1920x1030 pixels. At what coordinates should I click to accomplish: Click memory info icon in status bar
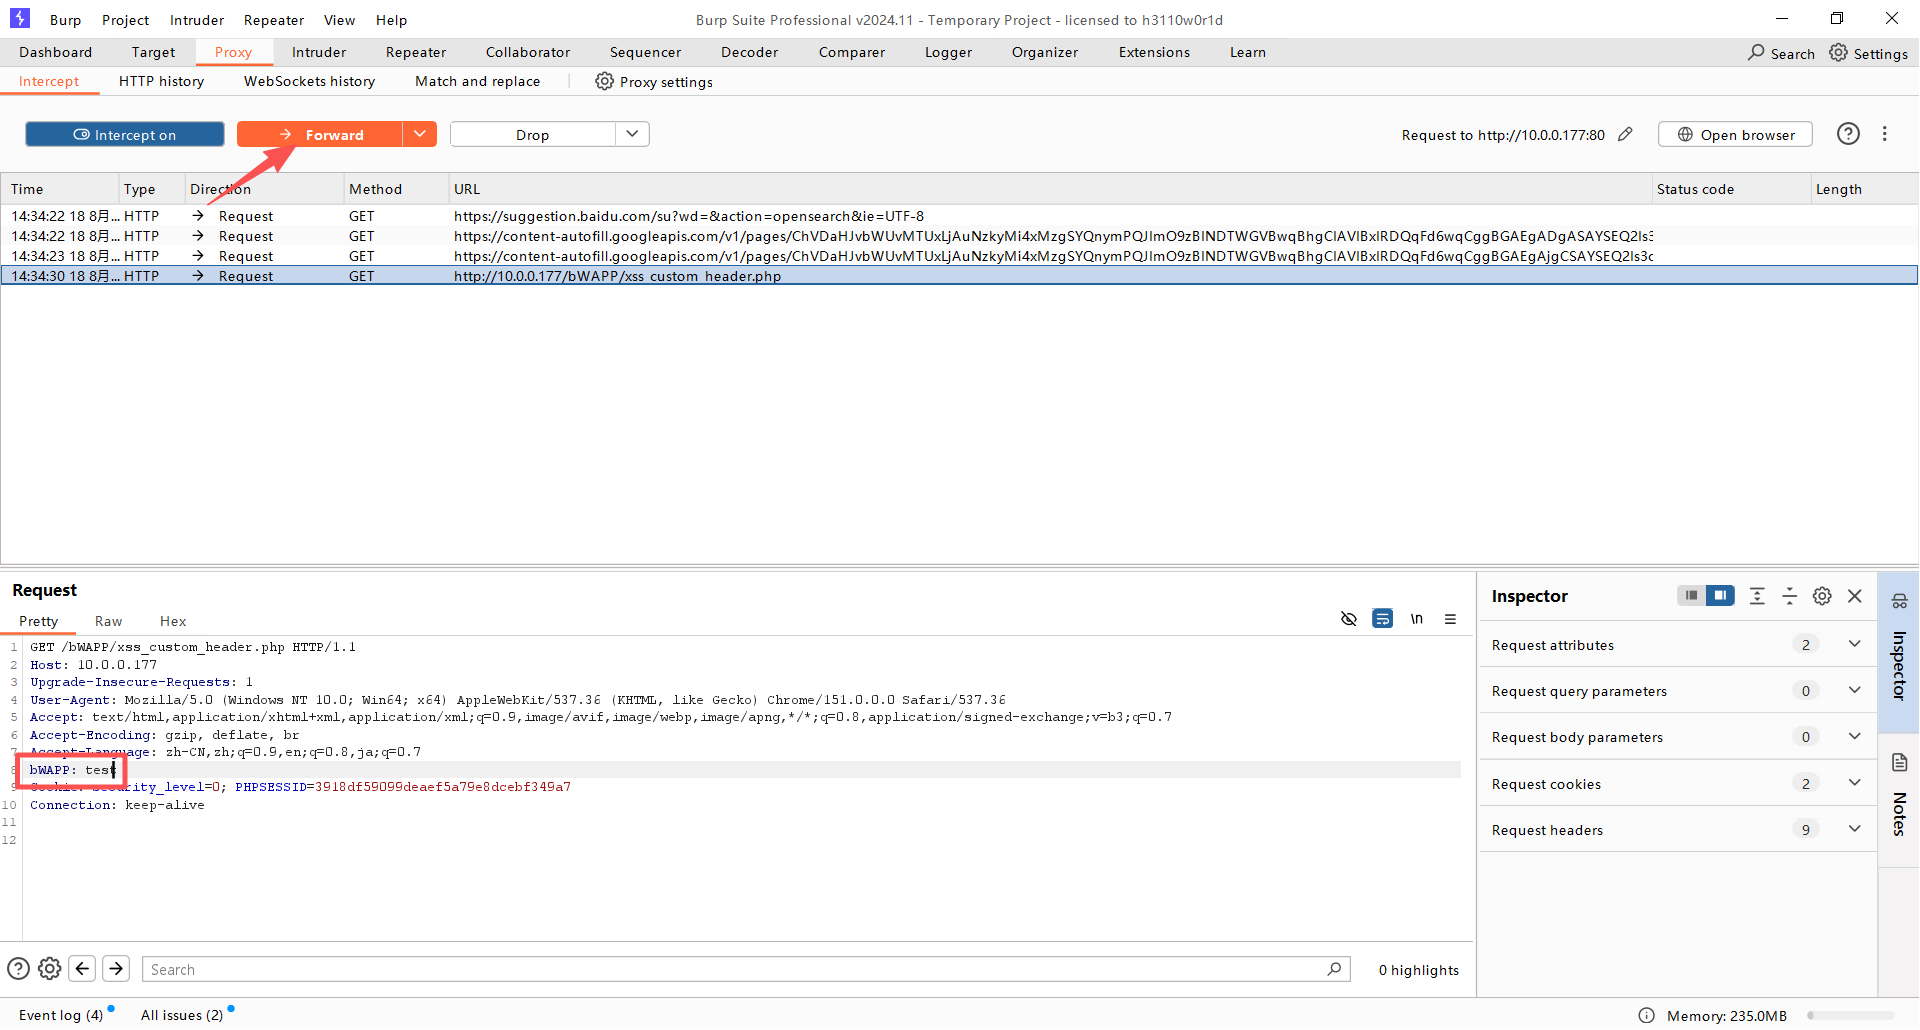point(1646,1015)
